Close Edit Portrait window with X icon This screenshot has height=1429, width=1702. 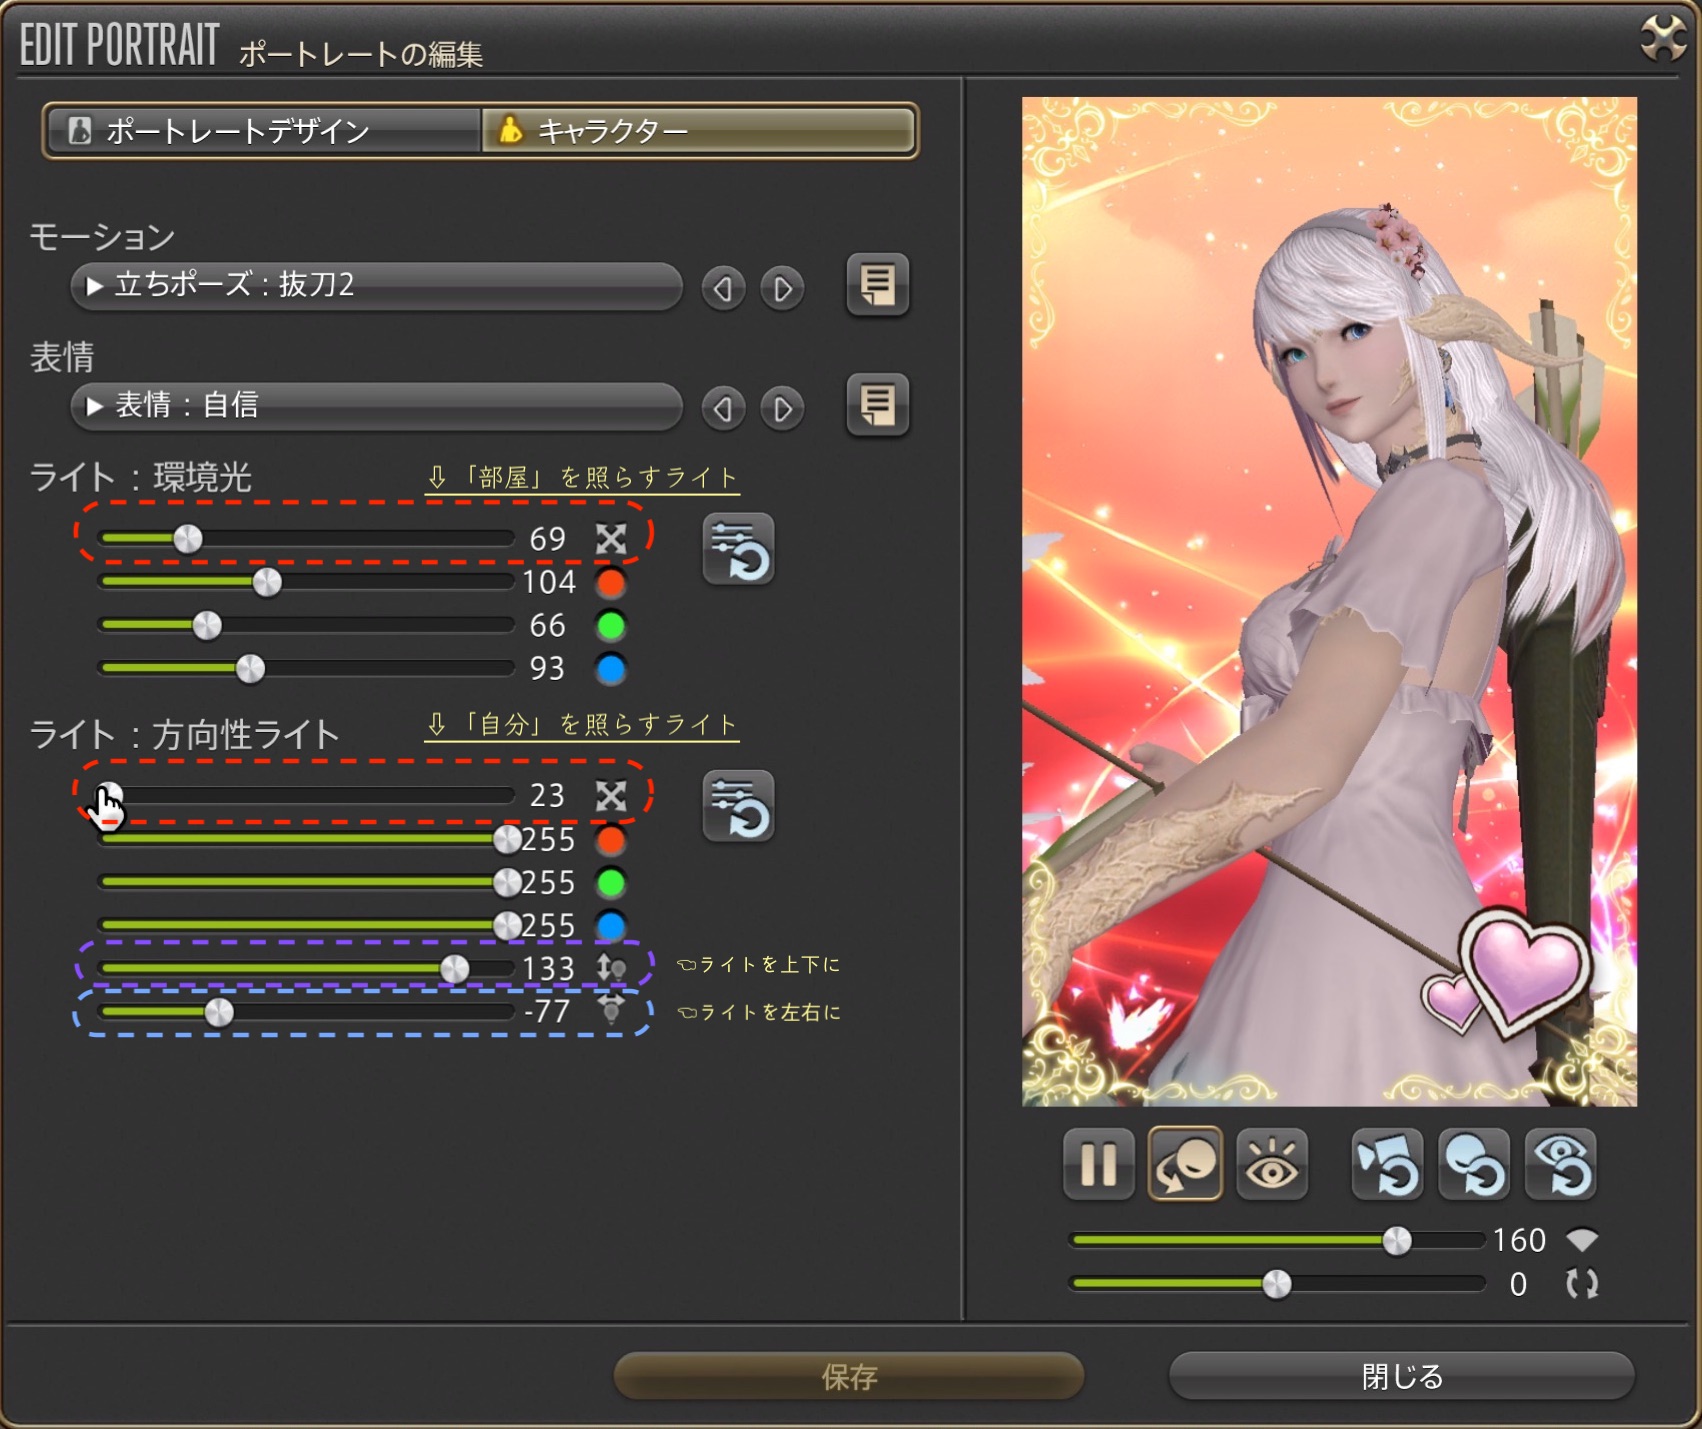pos(1663,38)
